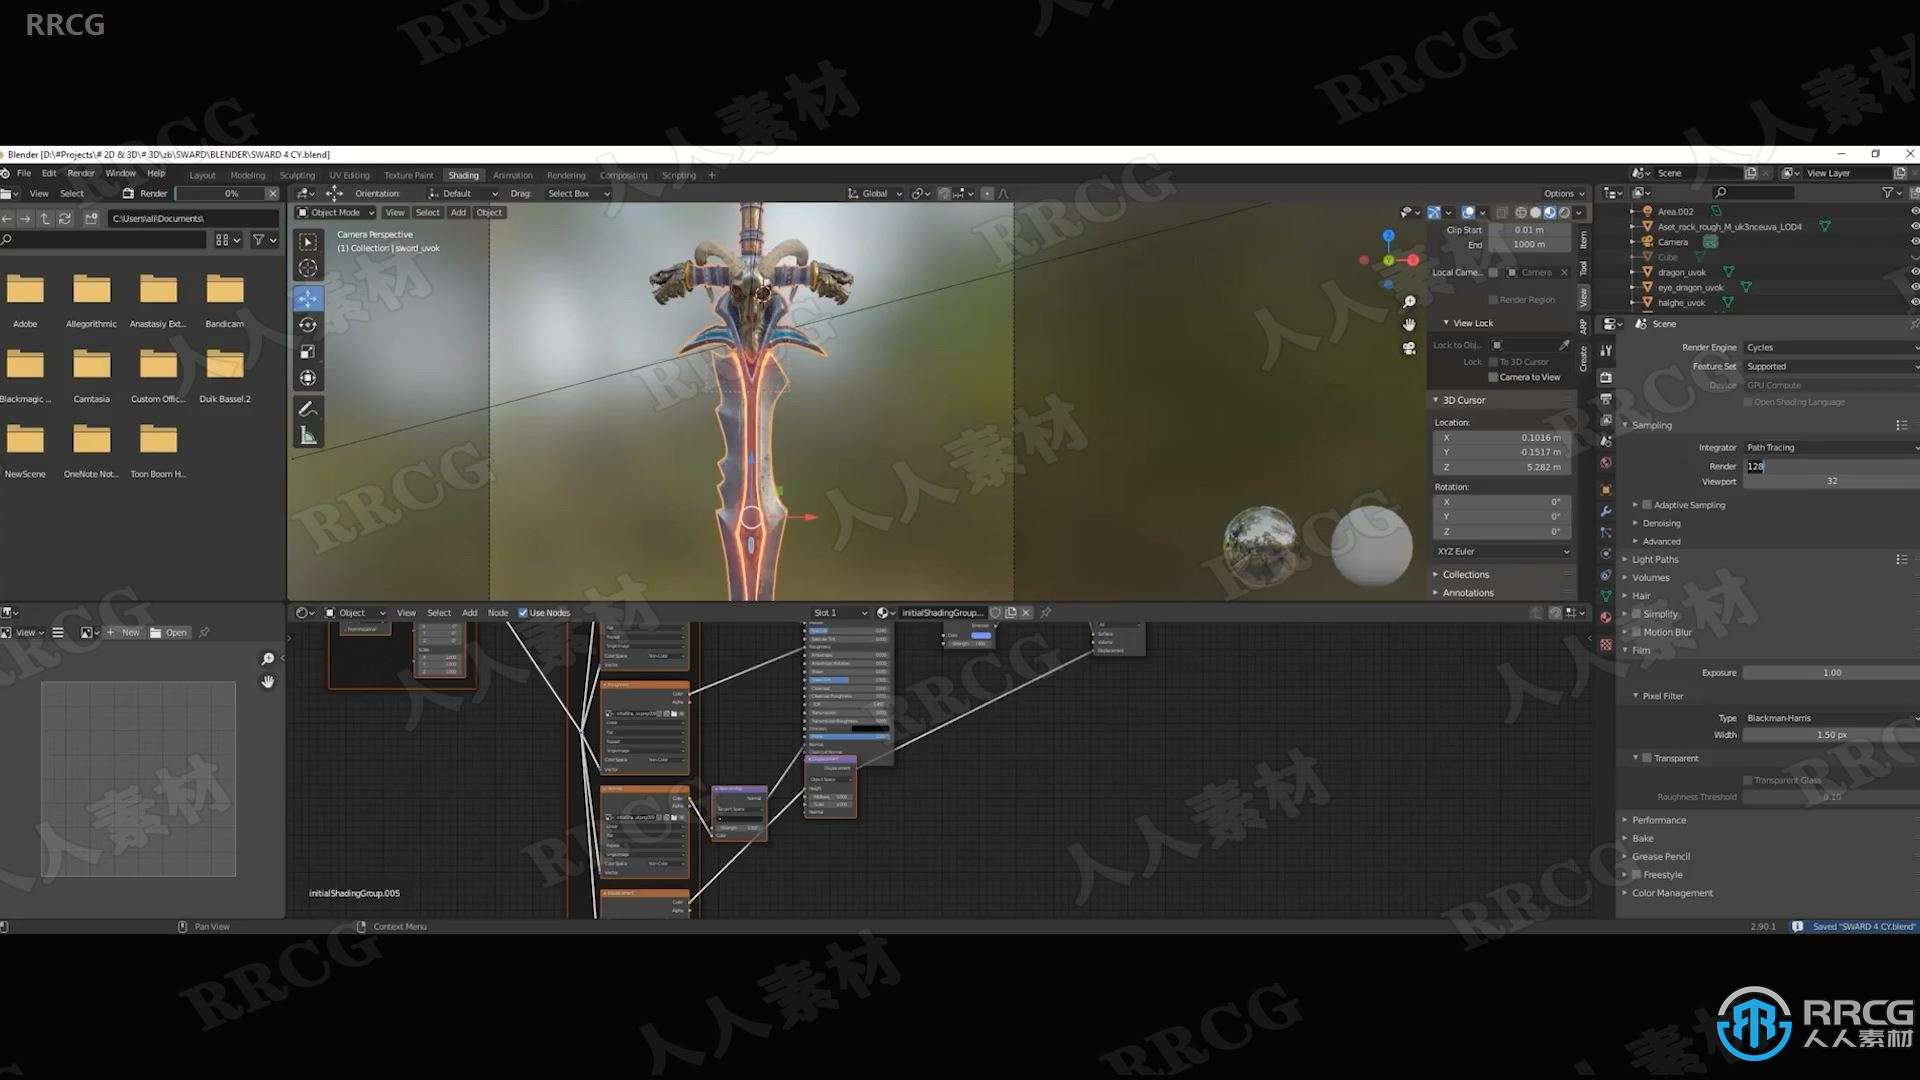
Task: Expand the Performance panel
Action: (x=1659, y=820)
